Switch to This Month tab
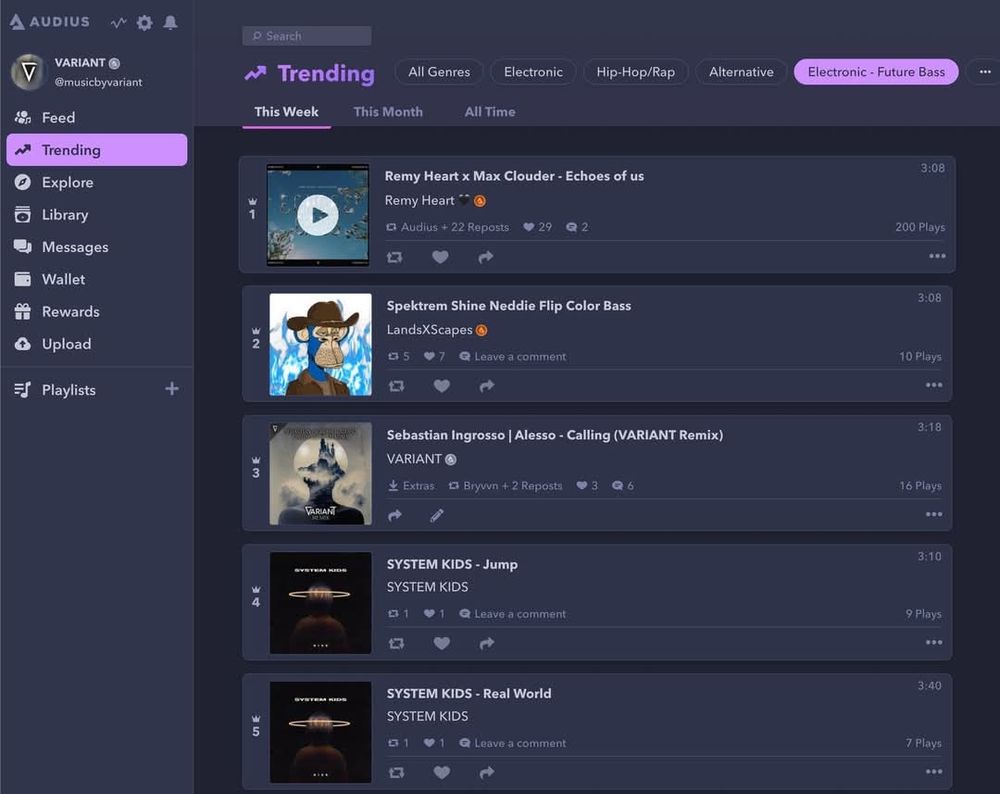 388,112
